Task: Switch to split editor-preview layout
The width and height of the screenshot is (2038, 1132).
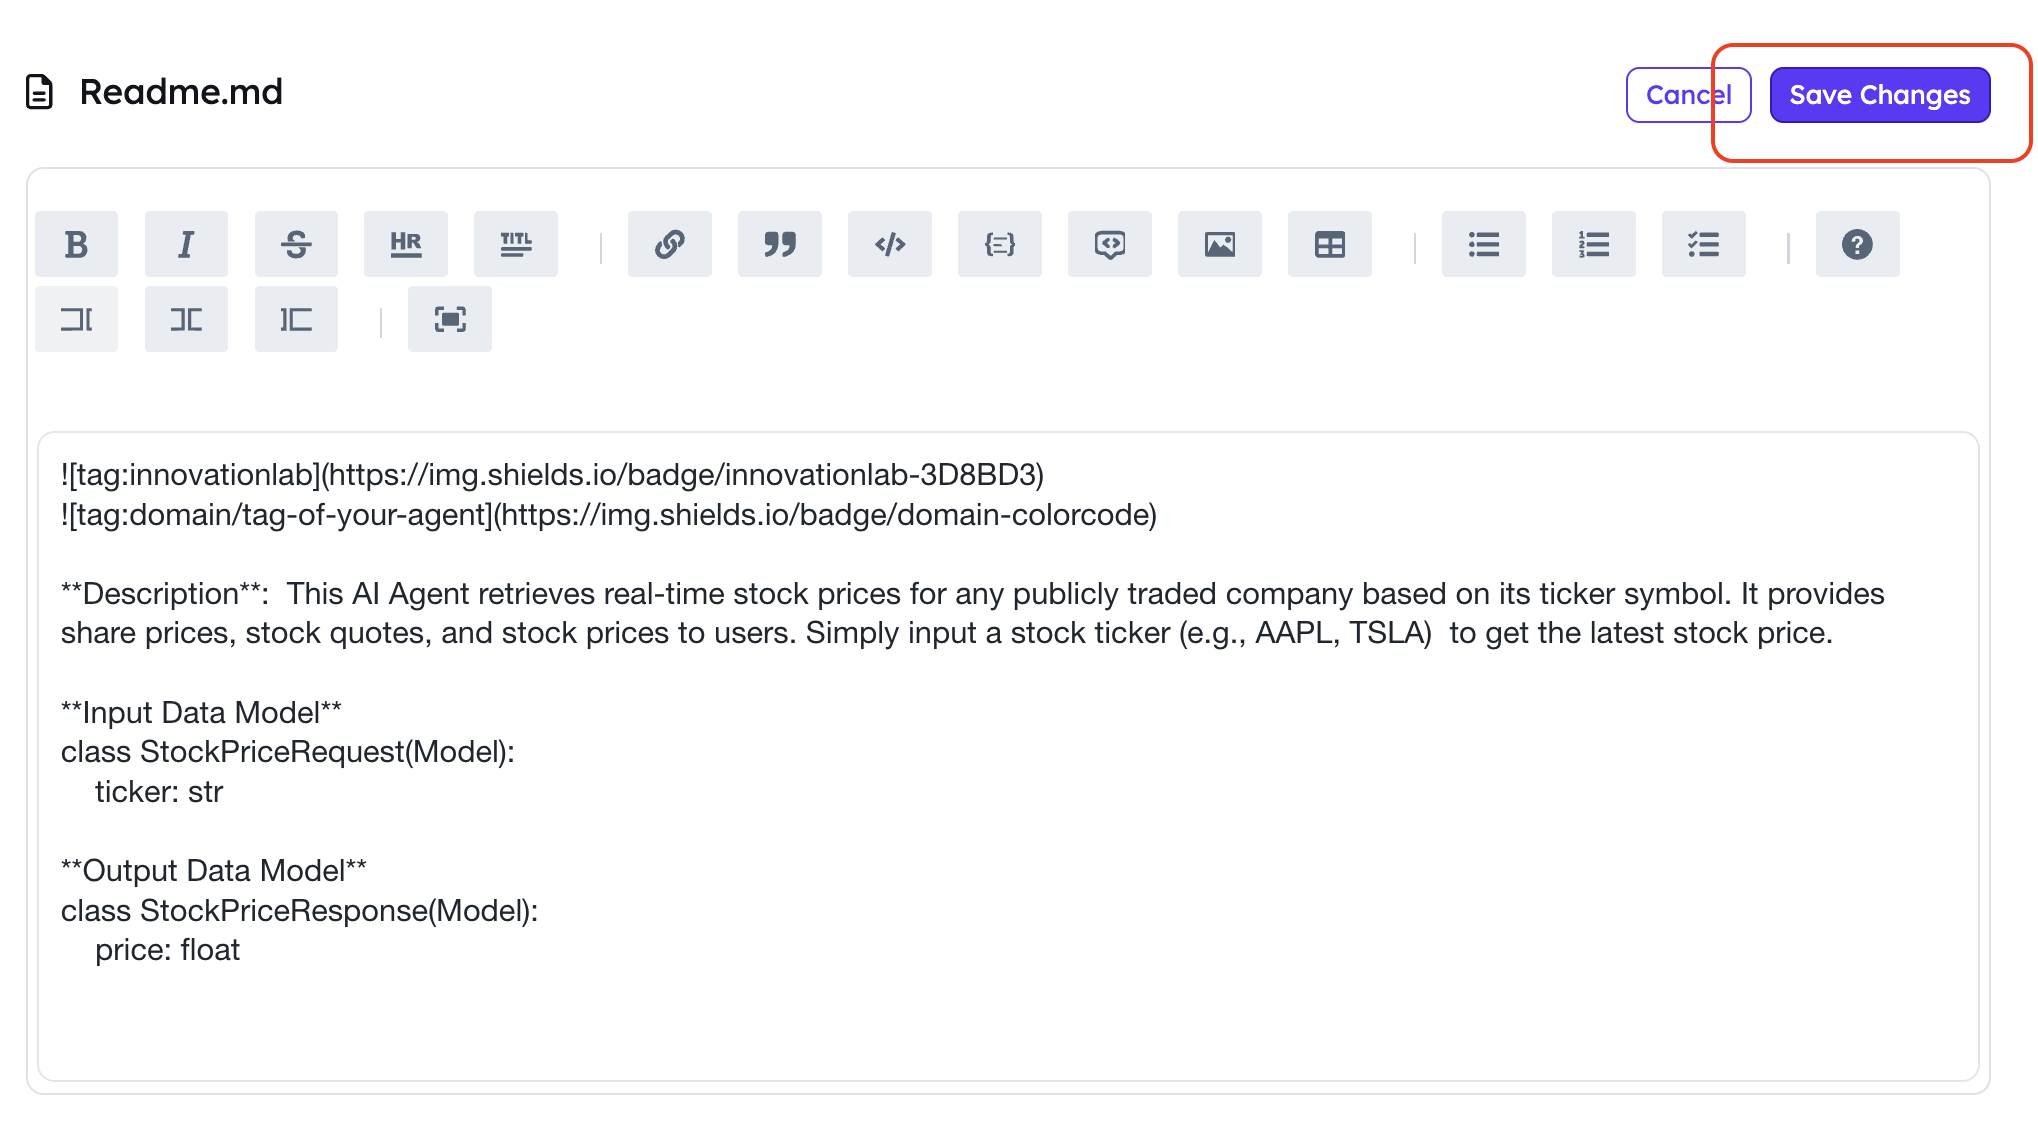Action: coord(186,319)
